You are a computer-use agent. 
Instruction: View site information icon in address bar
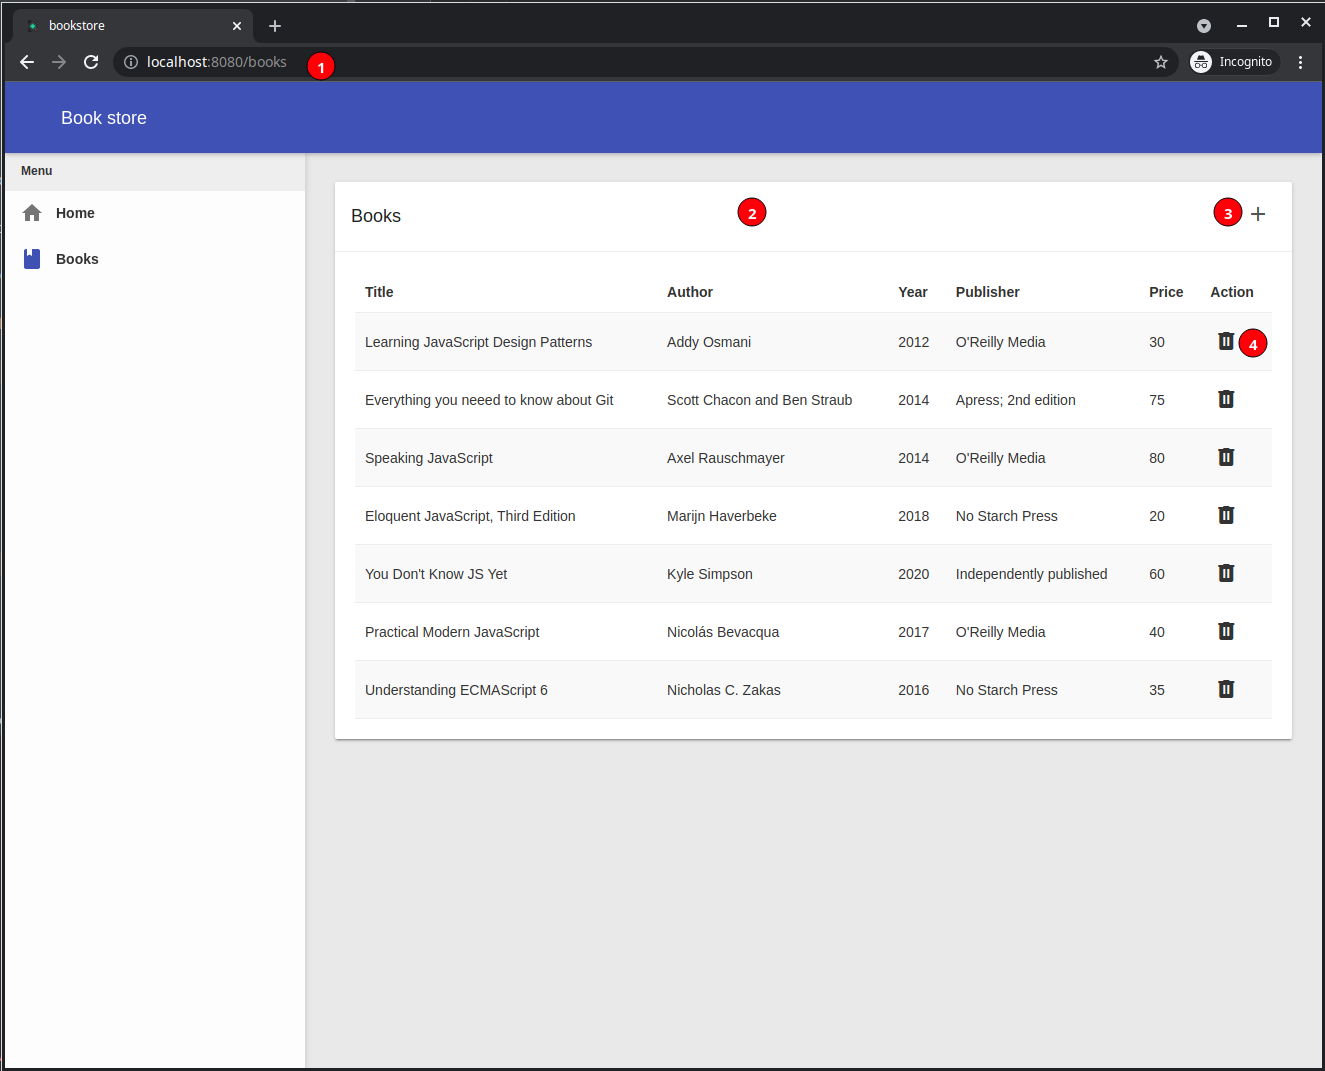(131, 62)
